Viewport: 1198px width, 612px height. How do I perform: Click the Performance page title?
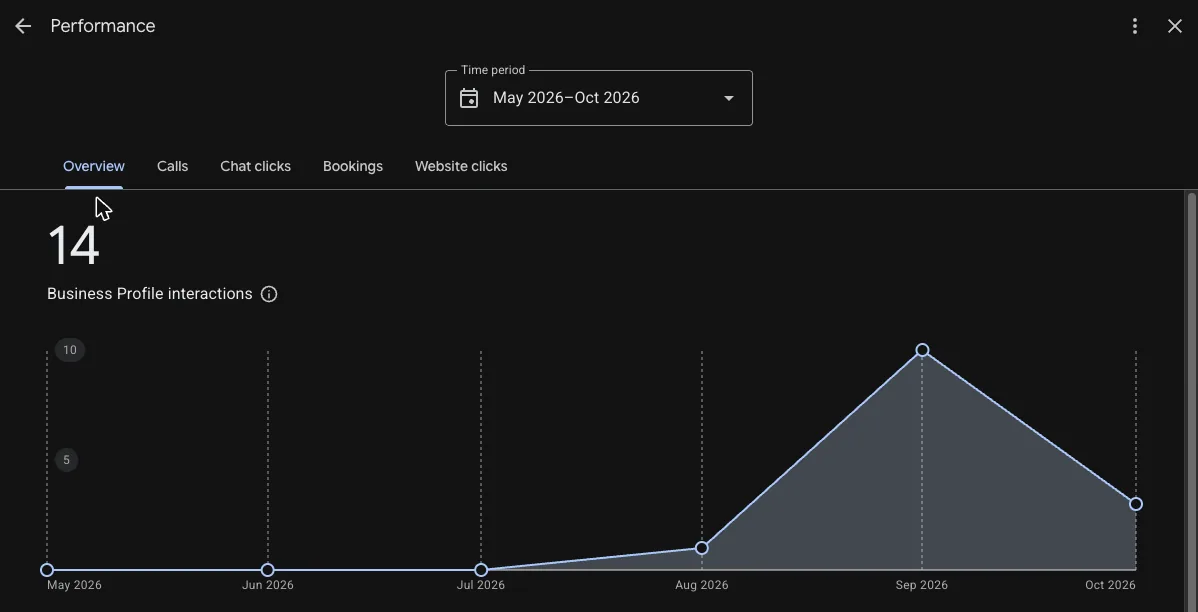(x=103, y=26)
